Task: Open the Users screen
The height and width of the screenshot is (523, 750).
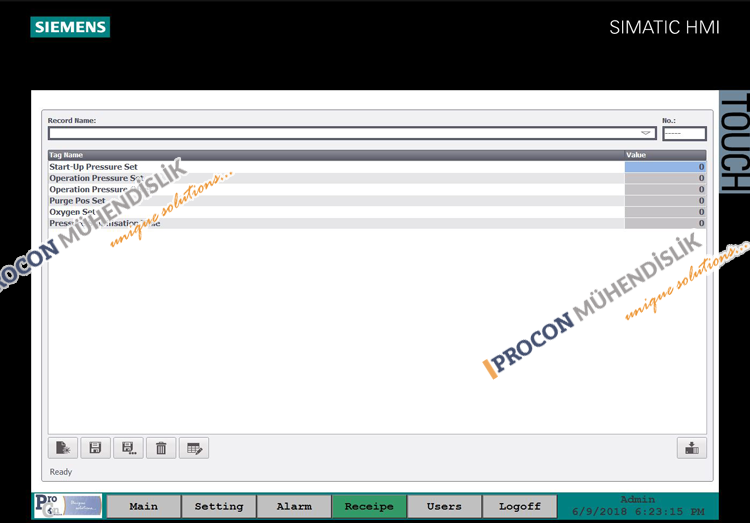Action: pyautogui.click(x=444, y=506)
